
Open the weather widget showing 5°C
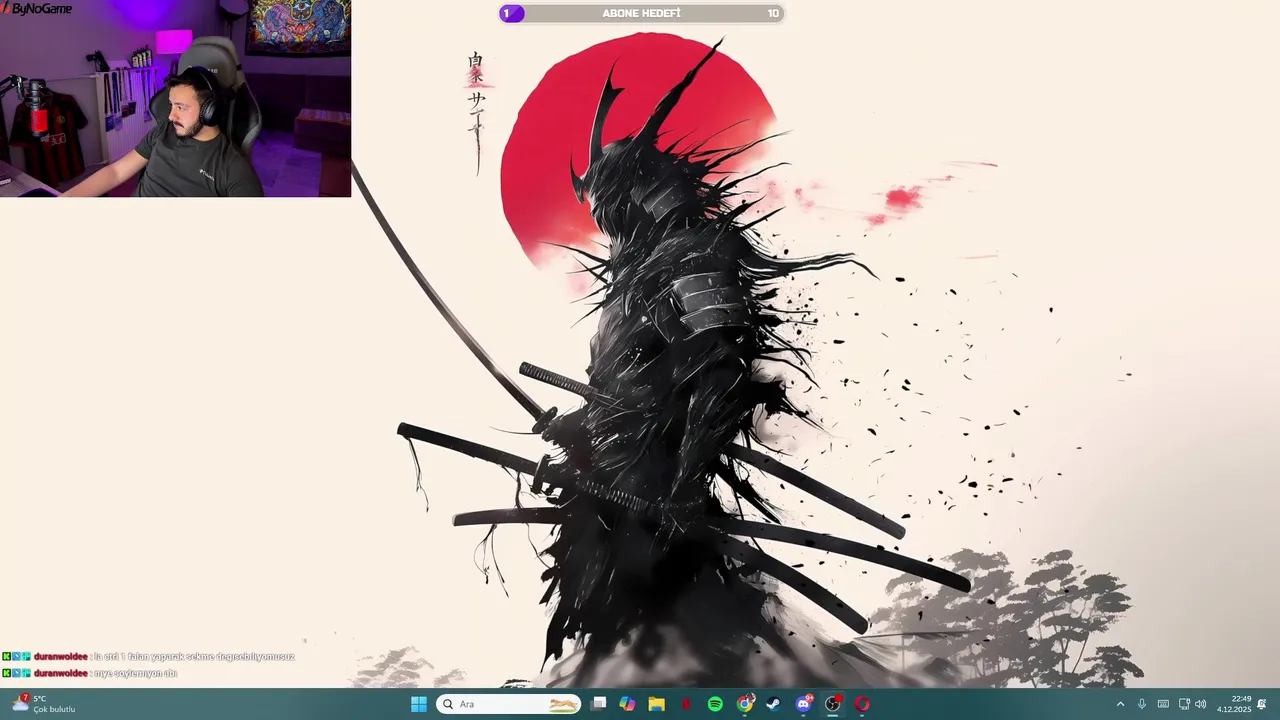point(42,704)
